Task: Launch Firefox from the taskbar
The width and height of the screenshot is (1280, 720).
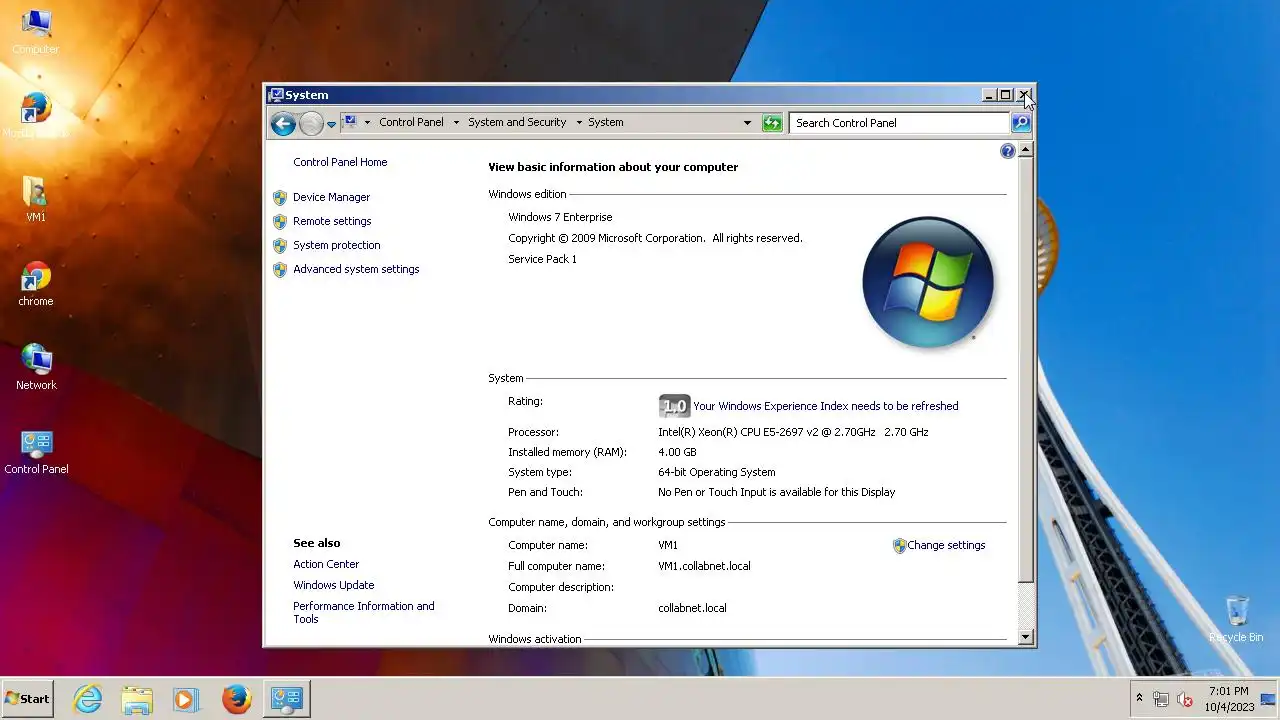Action: coord(236,699)
